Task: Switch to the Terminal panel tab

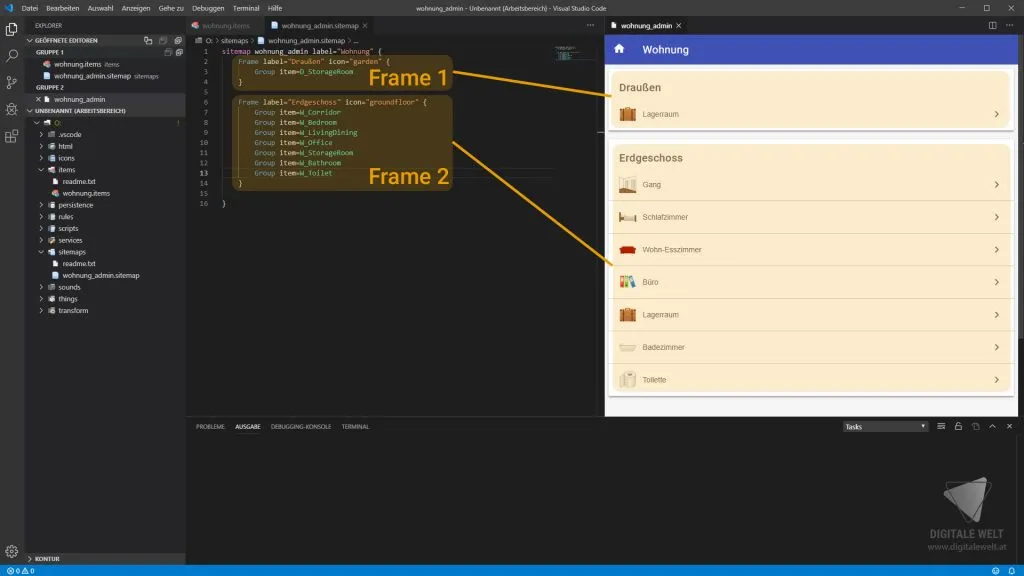Action: pos(355,426)
